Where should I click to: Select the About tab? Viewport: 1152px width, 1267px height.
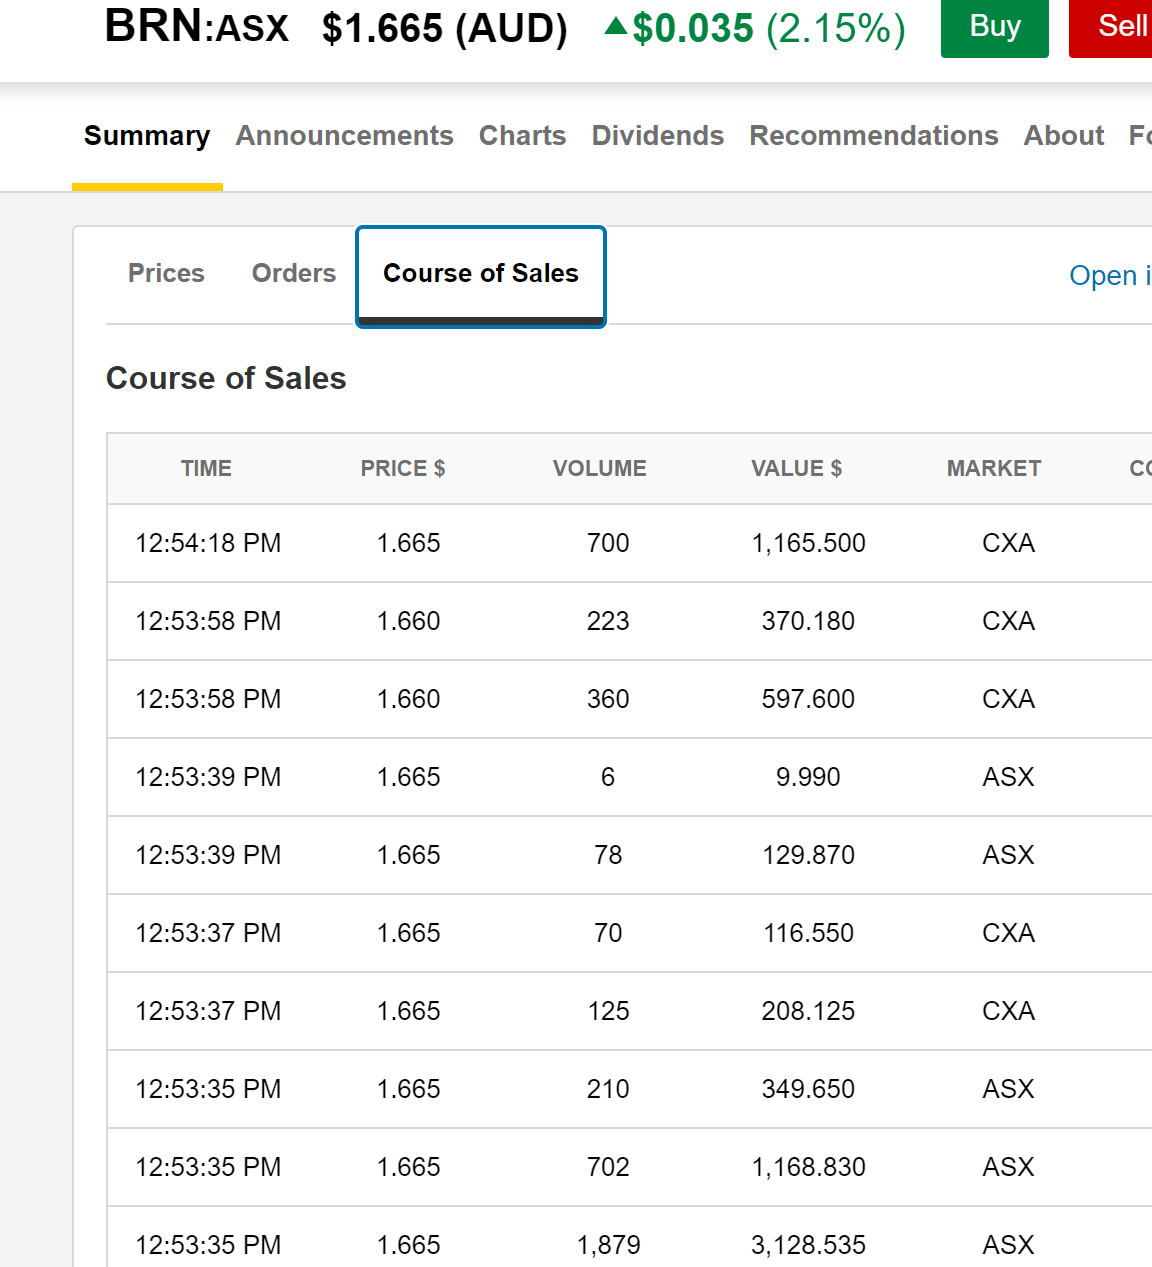[x=1063, y=136]
